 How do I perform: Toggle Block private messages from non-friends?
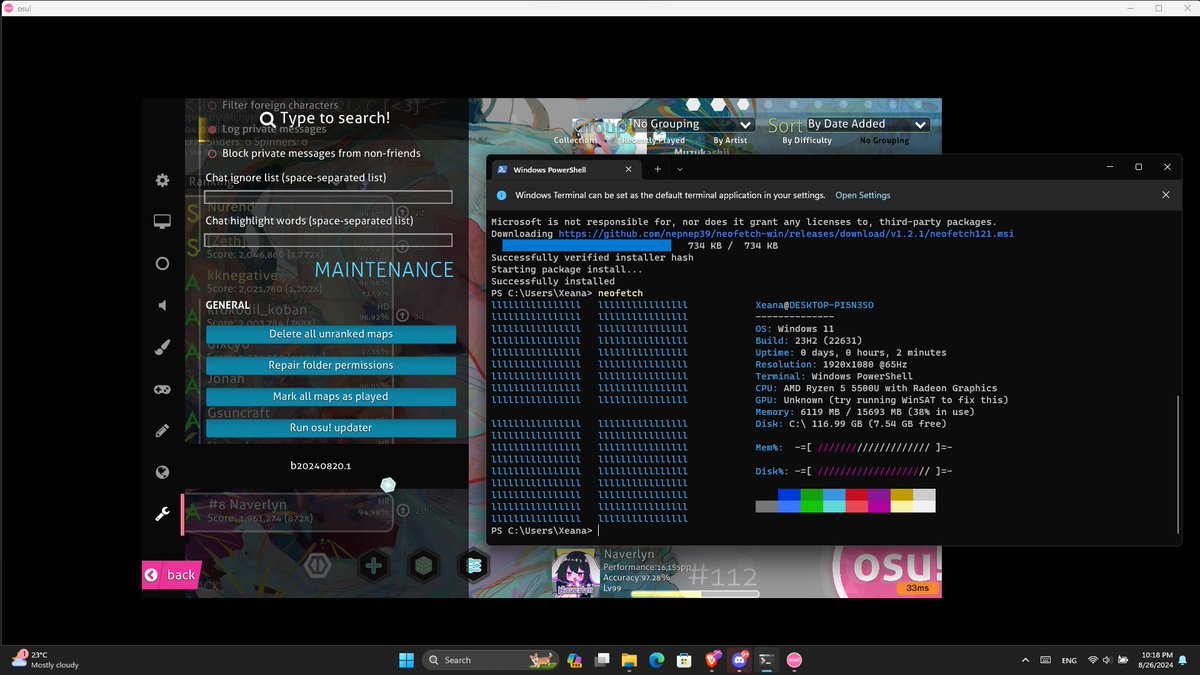(x=314, y=153)
